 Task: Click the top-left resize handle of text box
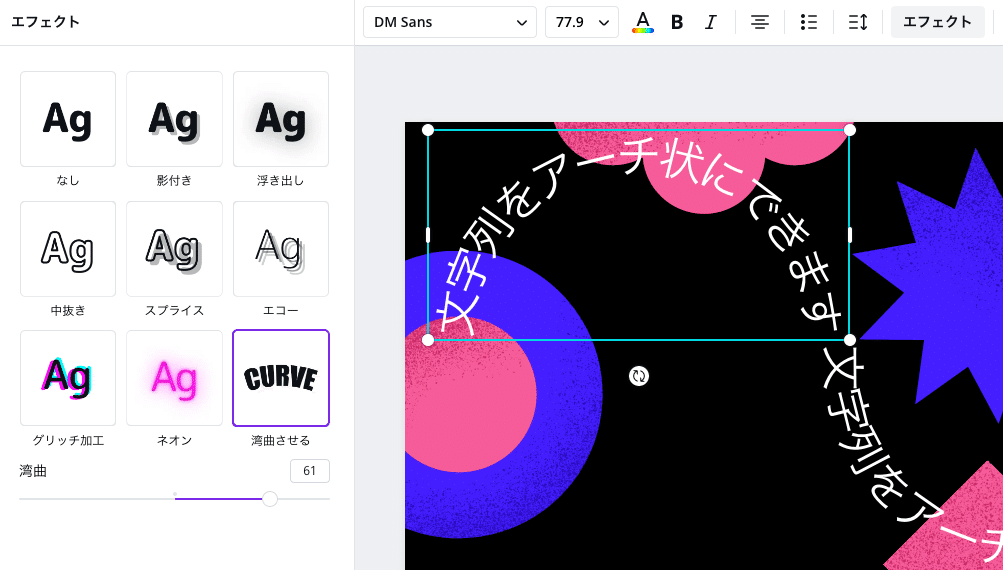[x=428, y=130]
